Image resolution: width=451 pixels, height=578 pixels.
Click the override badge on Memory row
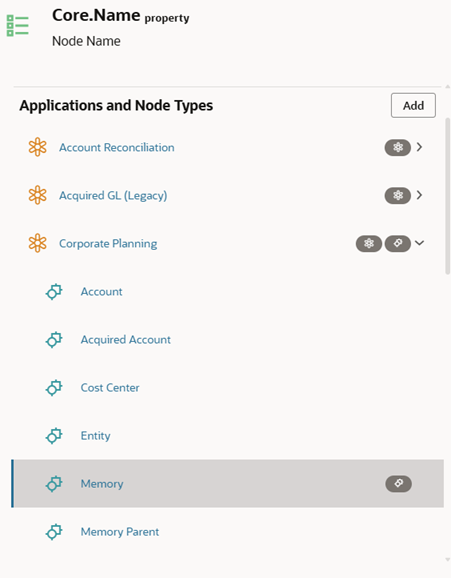pyautogui.click(x=398, y=484)
